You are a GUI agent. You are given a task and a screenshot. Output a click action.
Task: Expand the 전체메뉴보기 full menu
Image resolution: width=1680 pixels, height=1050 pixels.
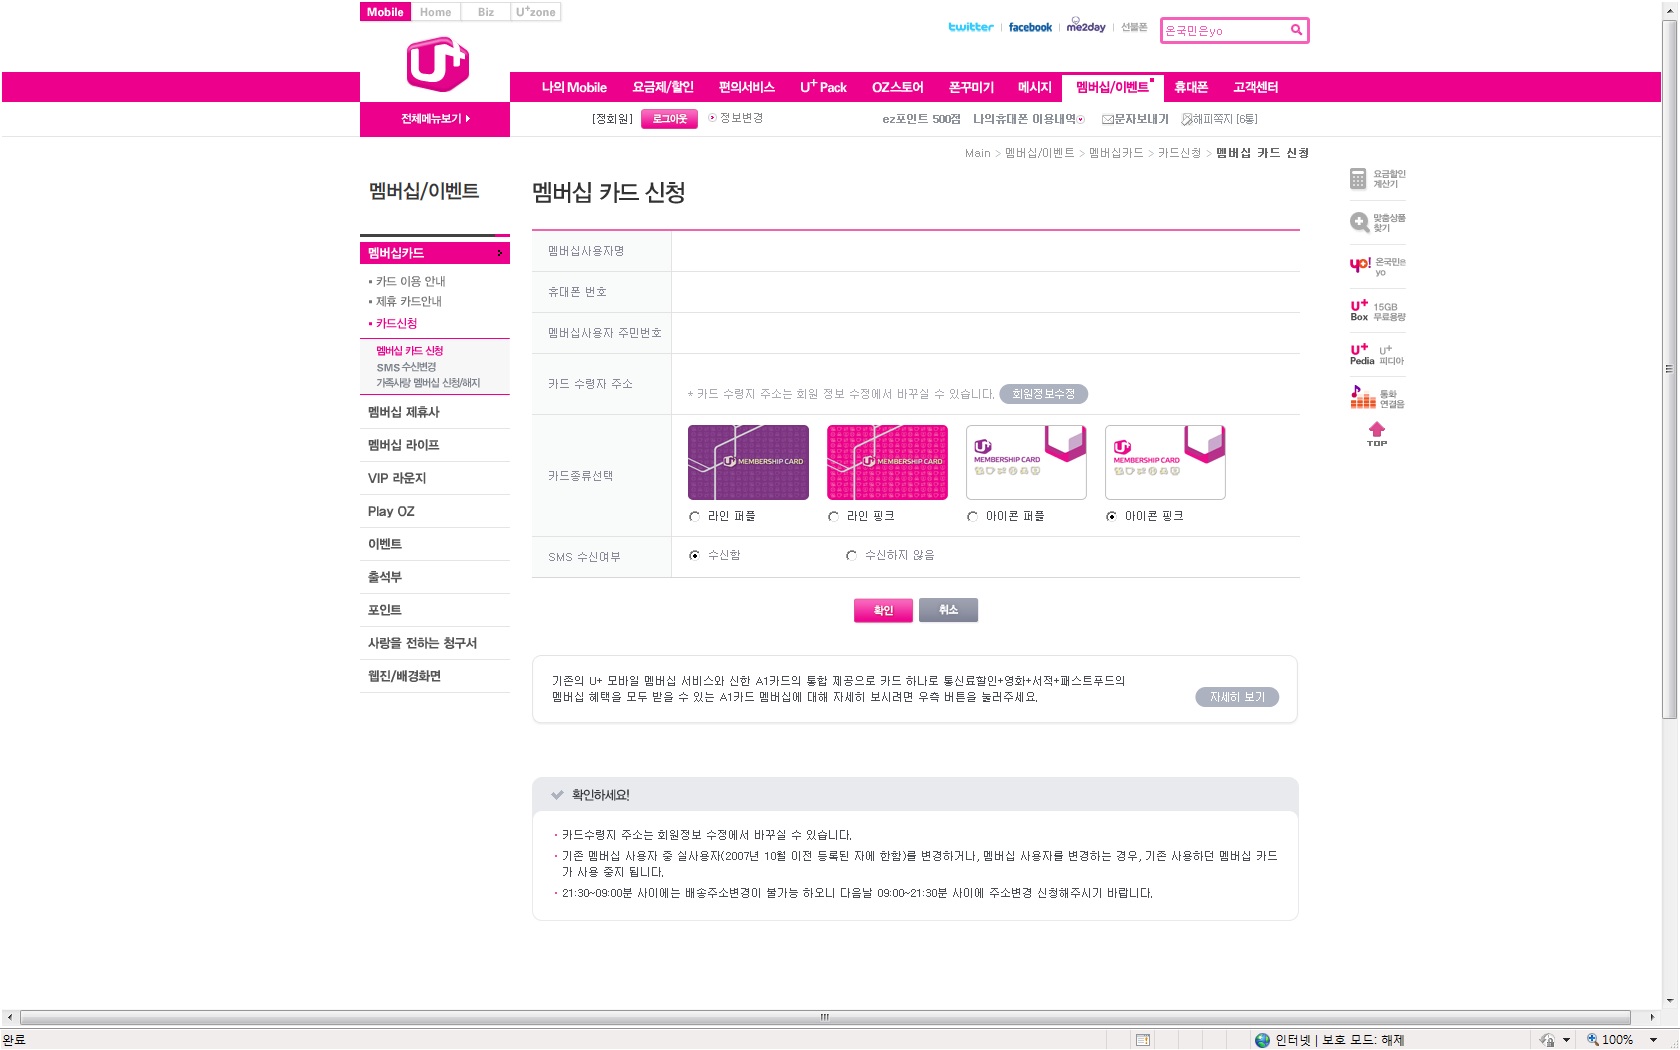[x=435, y=119]
